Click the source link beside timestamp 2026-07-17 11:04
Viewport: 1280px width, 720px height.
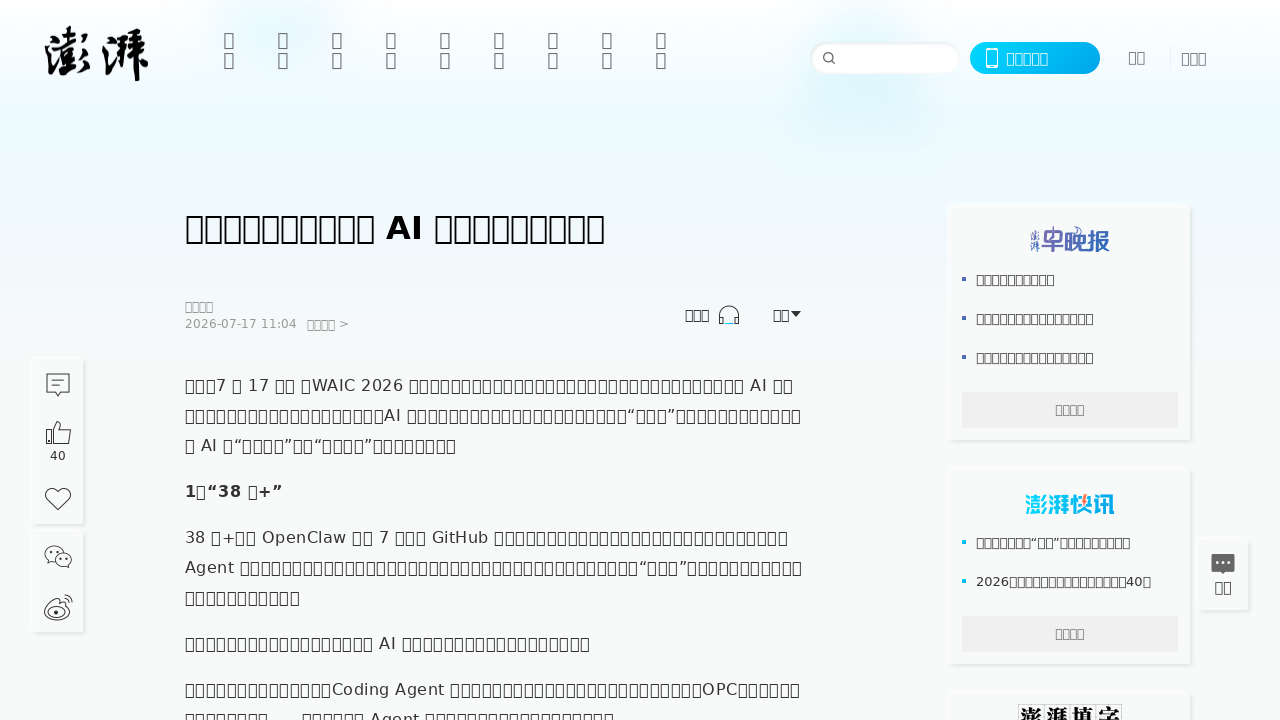click(327, 324)
